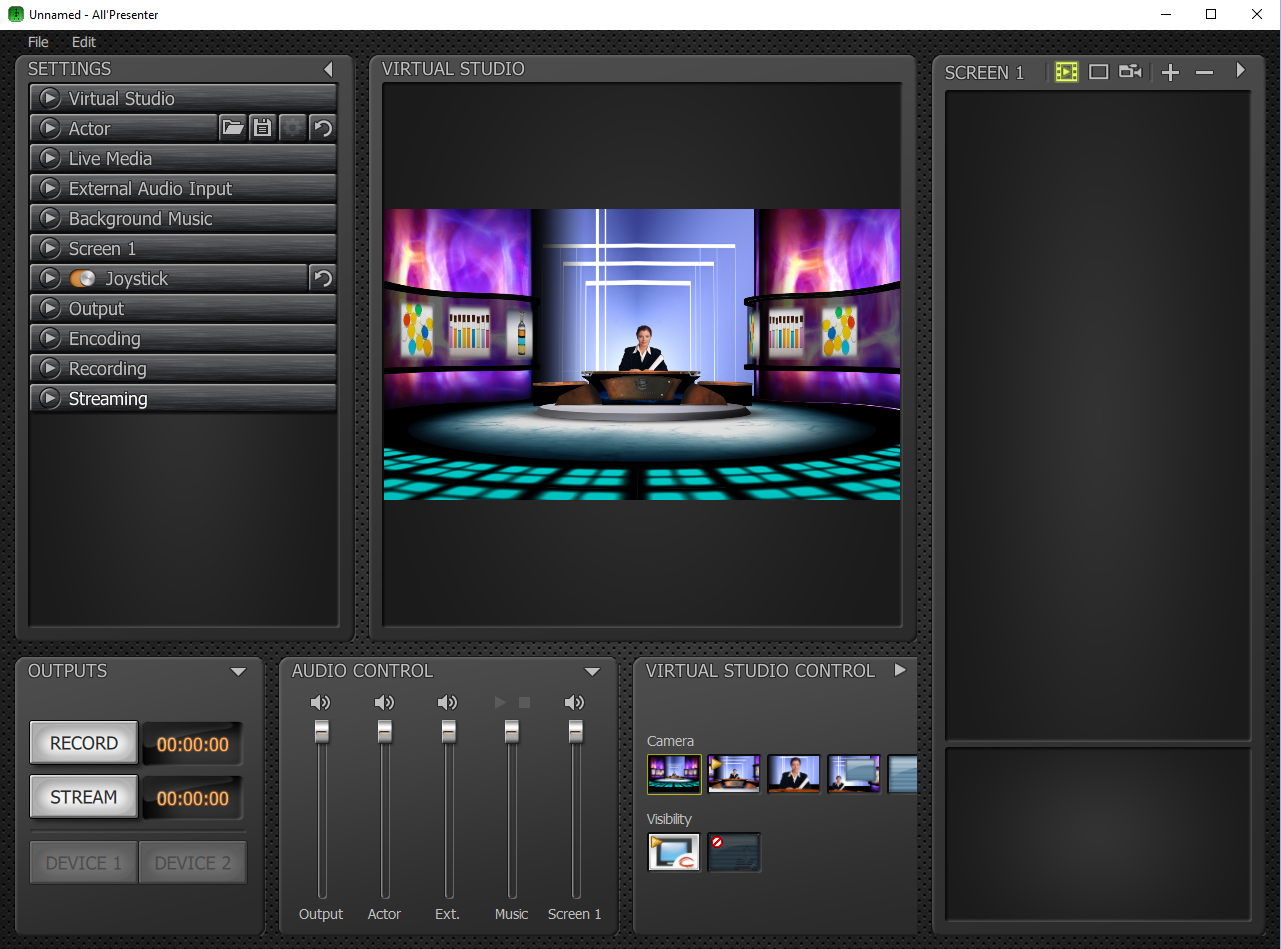Mute the Ext. channel speaker icon
Image resolution: width=1281 pixels, height=949 pixels.
click(x=448, y=703)
